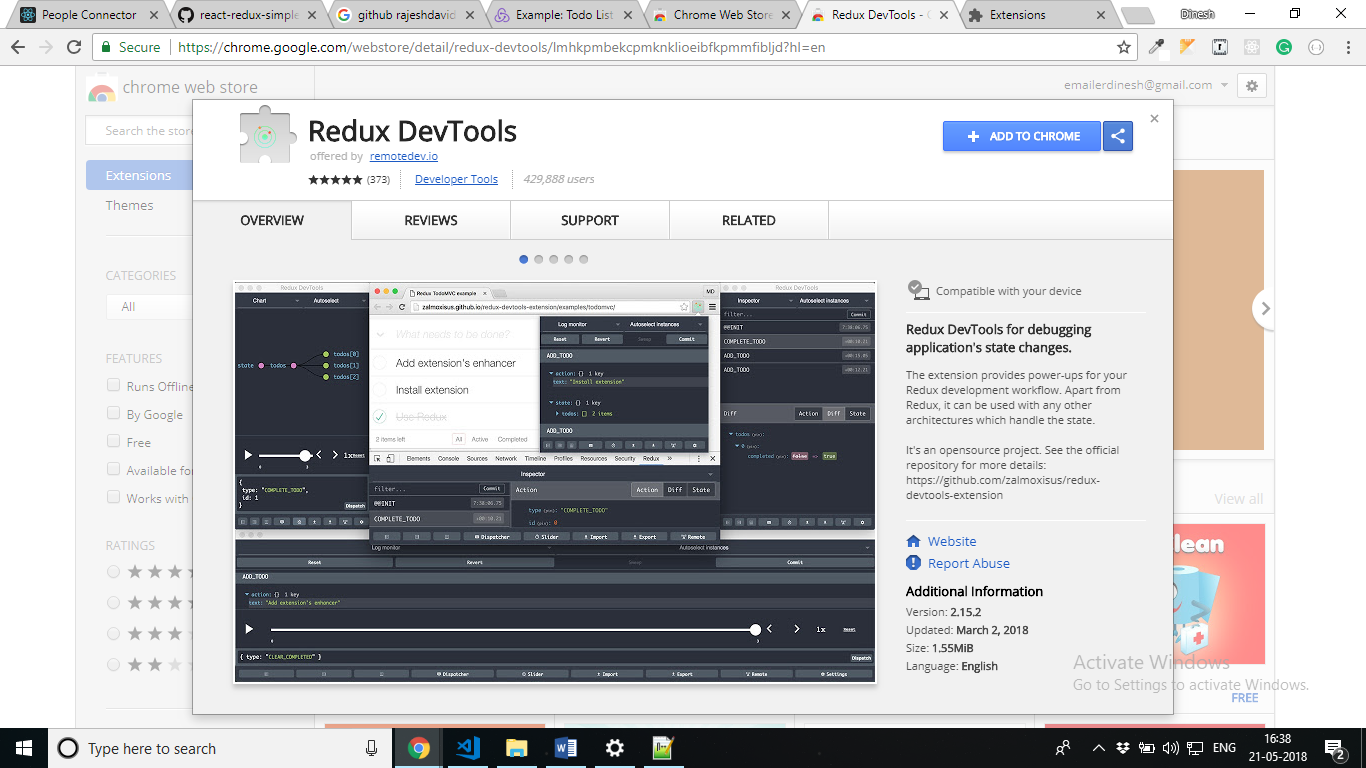Enable the Free features filter

[x=113, y=441]
